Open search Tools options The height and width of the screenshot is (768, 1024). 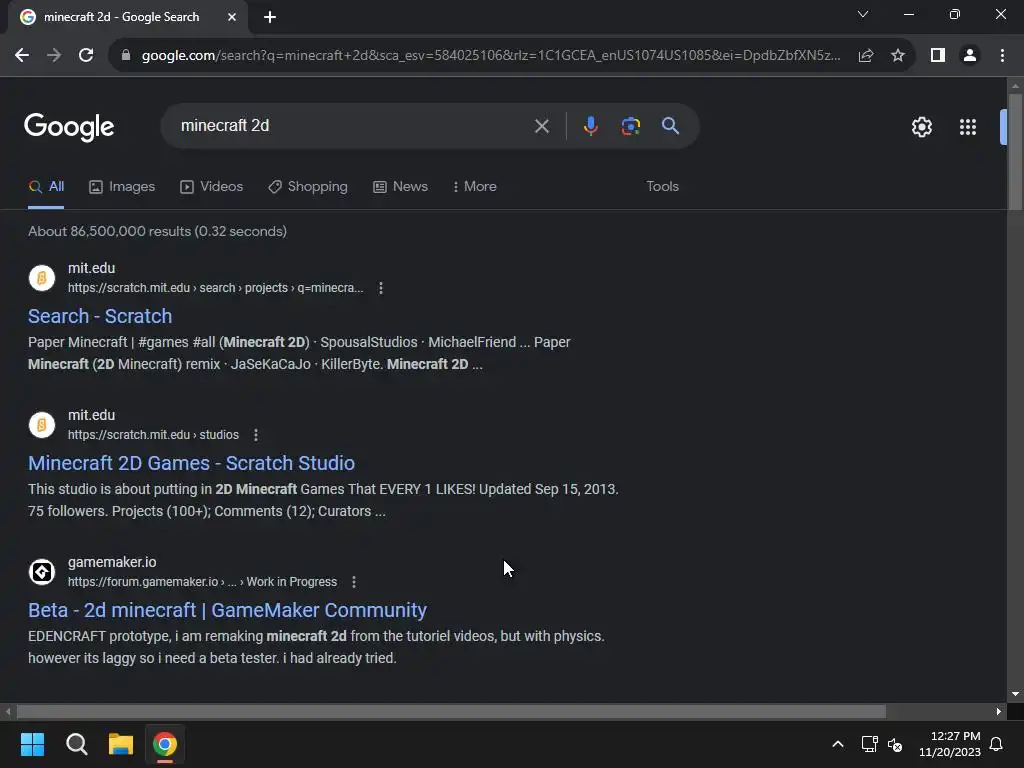coord(662,187)
